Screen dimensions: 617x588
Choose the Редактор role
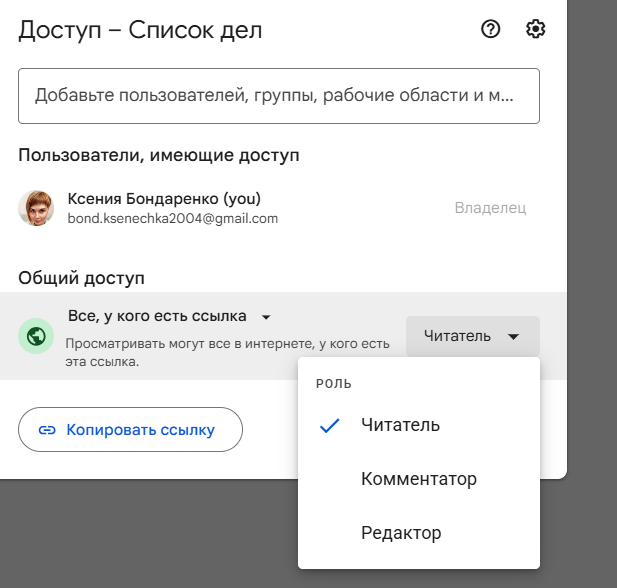click(x=419, y=533)
